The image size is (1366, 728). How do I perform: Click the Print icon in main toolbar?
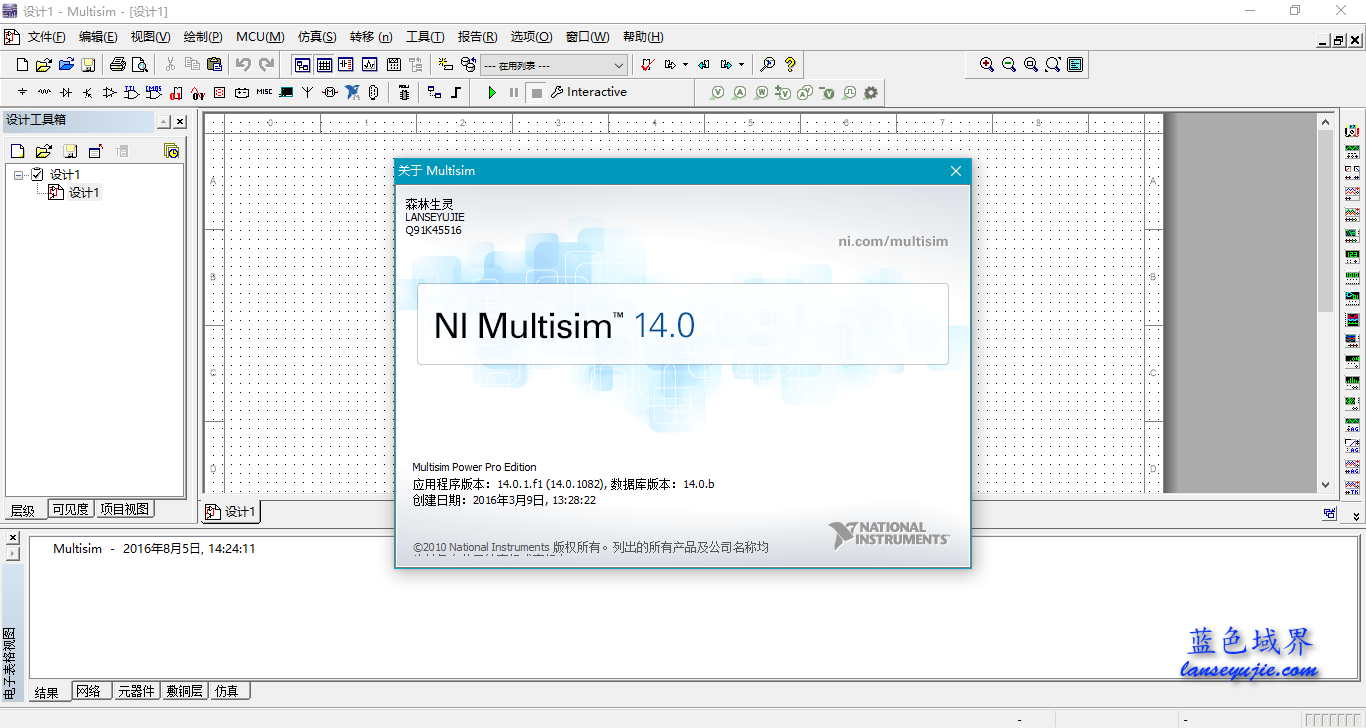point(118,65)
